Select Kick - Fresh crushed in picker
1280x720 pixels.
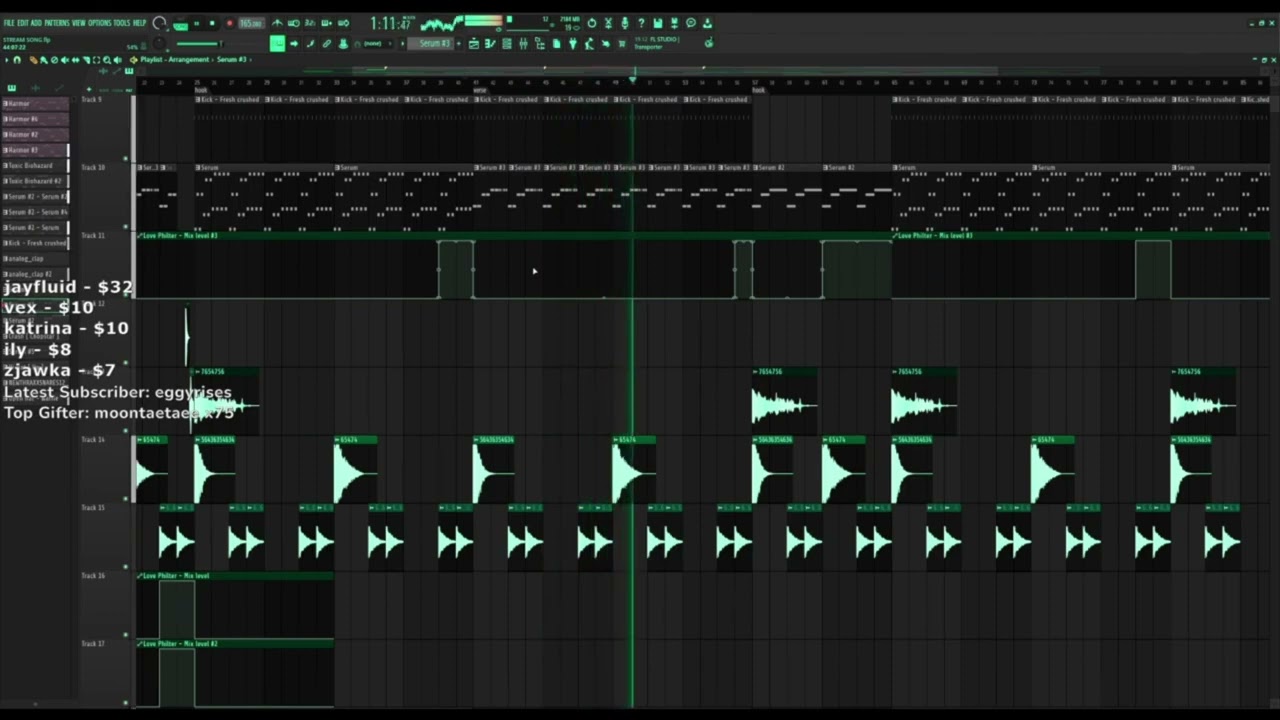coord(36,243)
